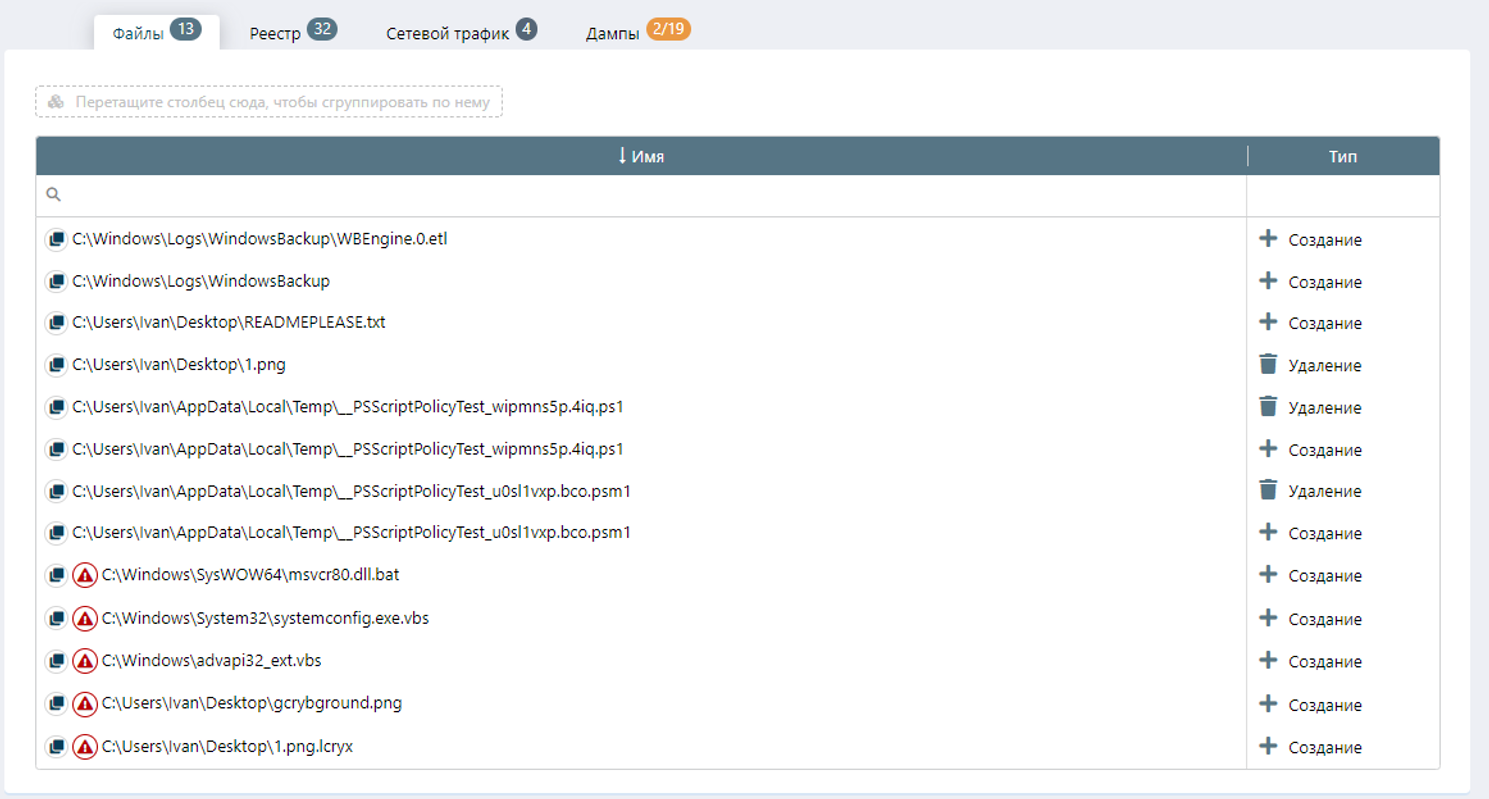
Task: Click the alert icon for advapi32_ext.vbs
Action: point(85,661)
